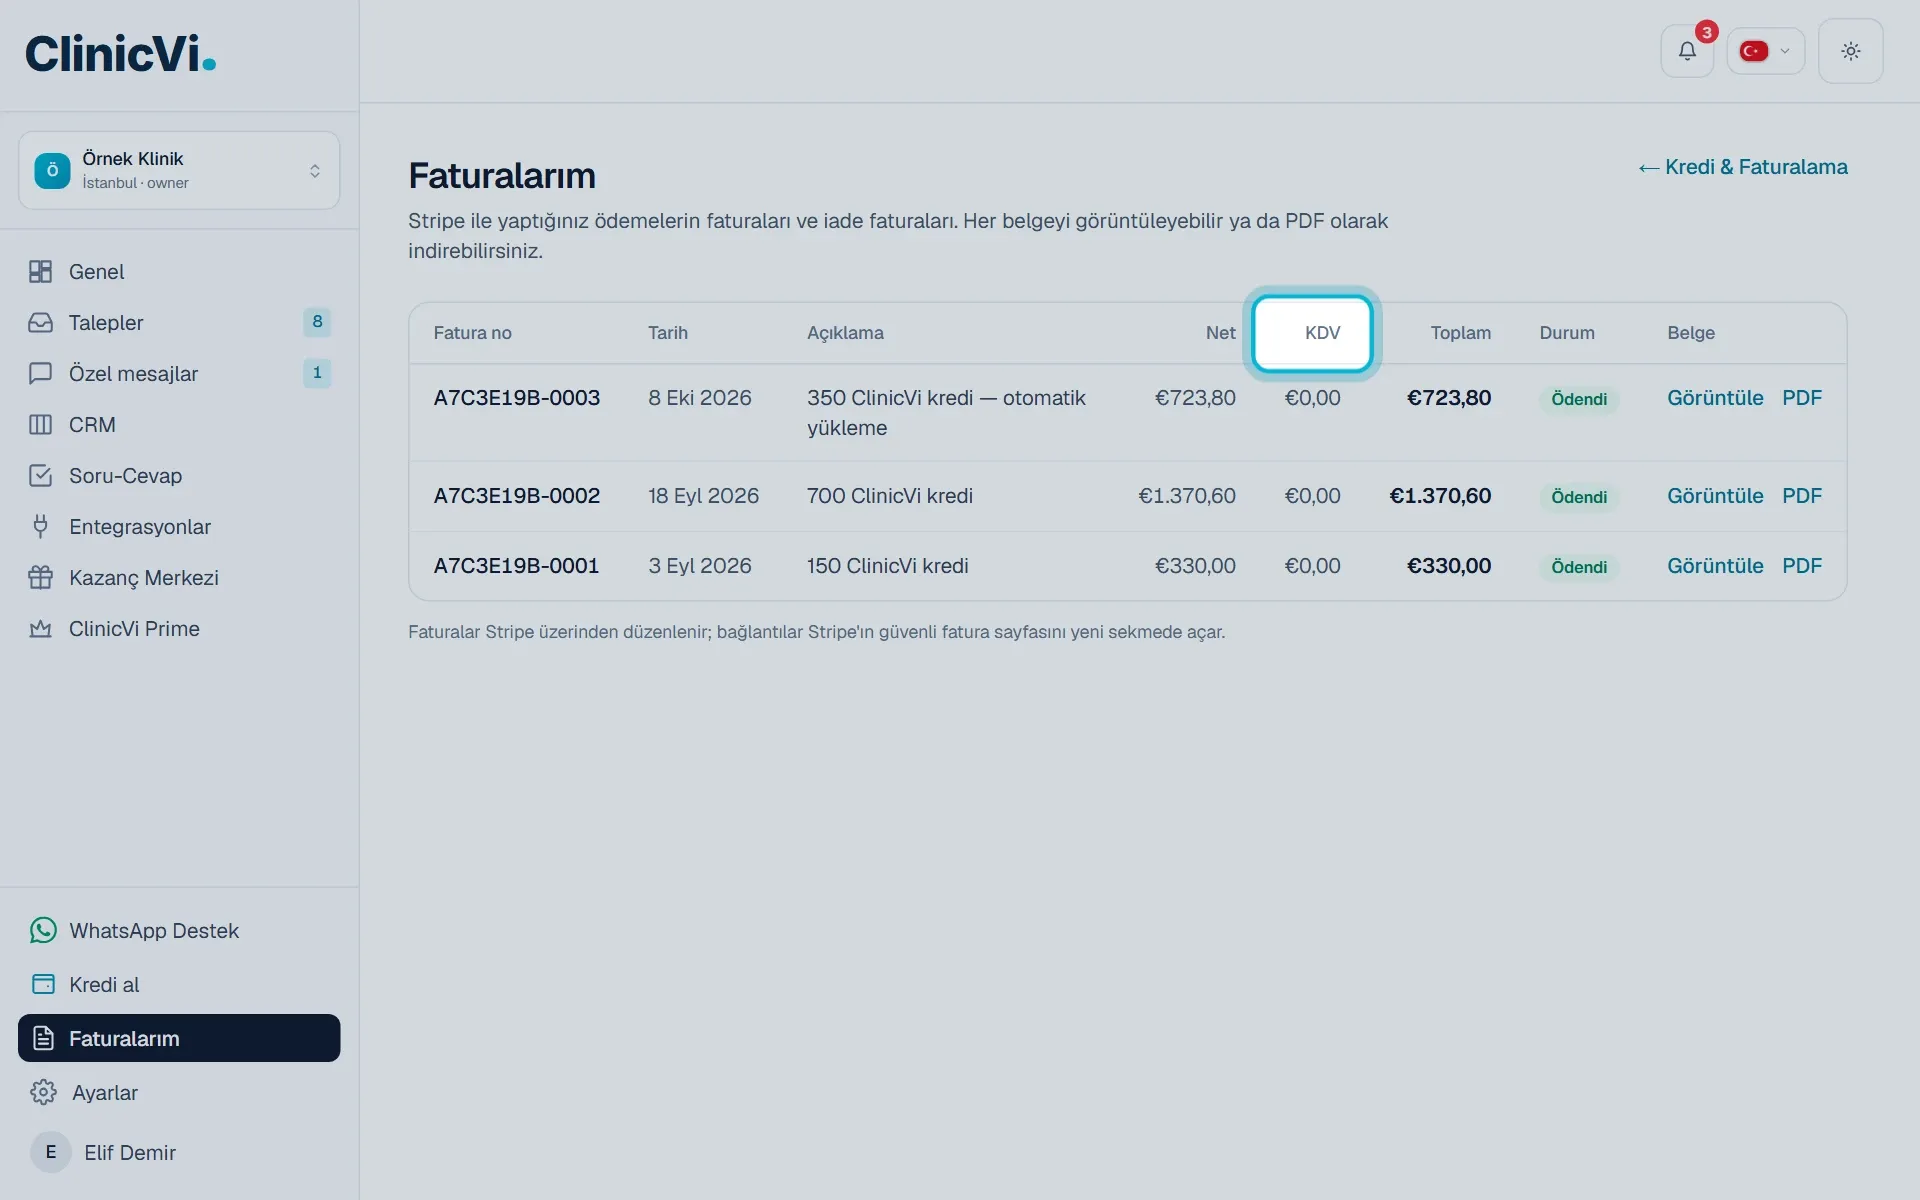1920x1200 pixels.
Task: Open Kazanç Merkezi page
Action: (x=179, y=578)
